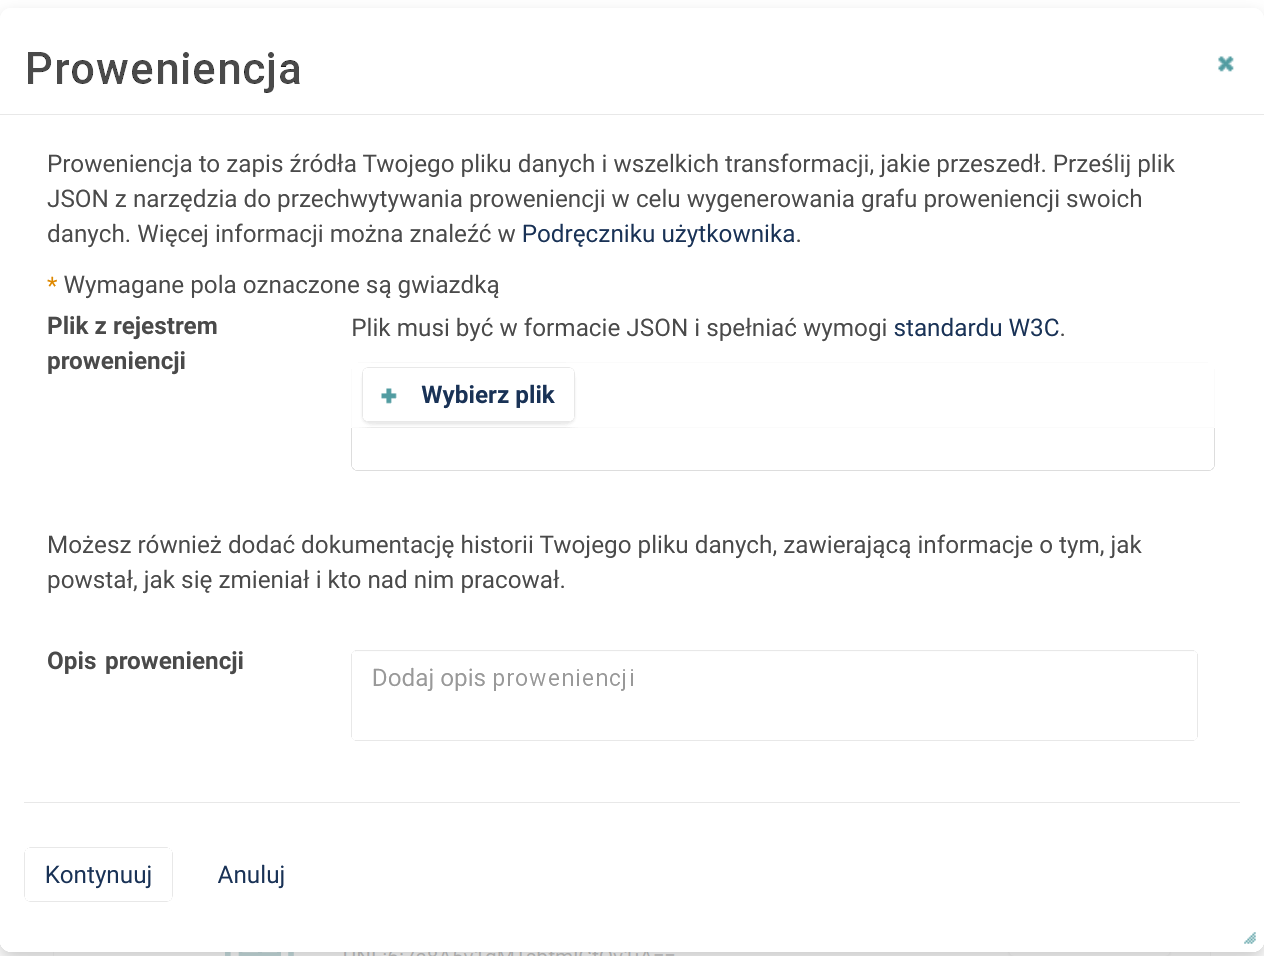
Task: Click the plus icon beside Wybierz plik
Action: tap(389, 396)
